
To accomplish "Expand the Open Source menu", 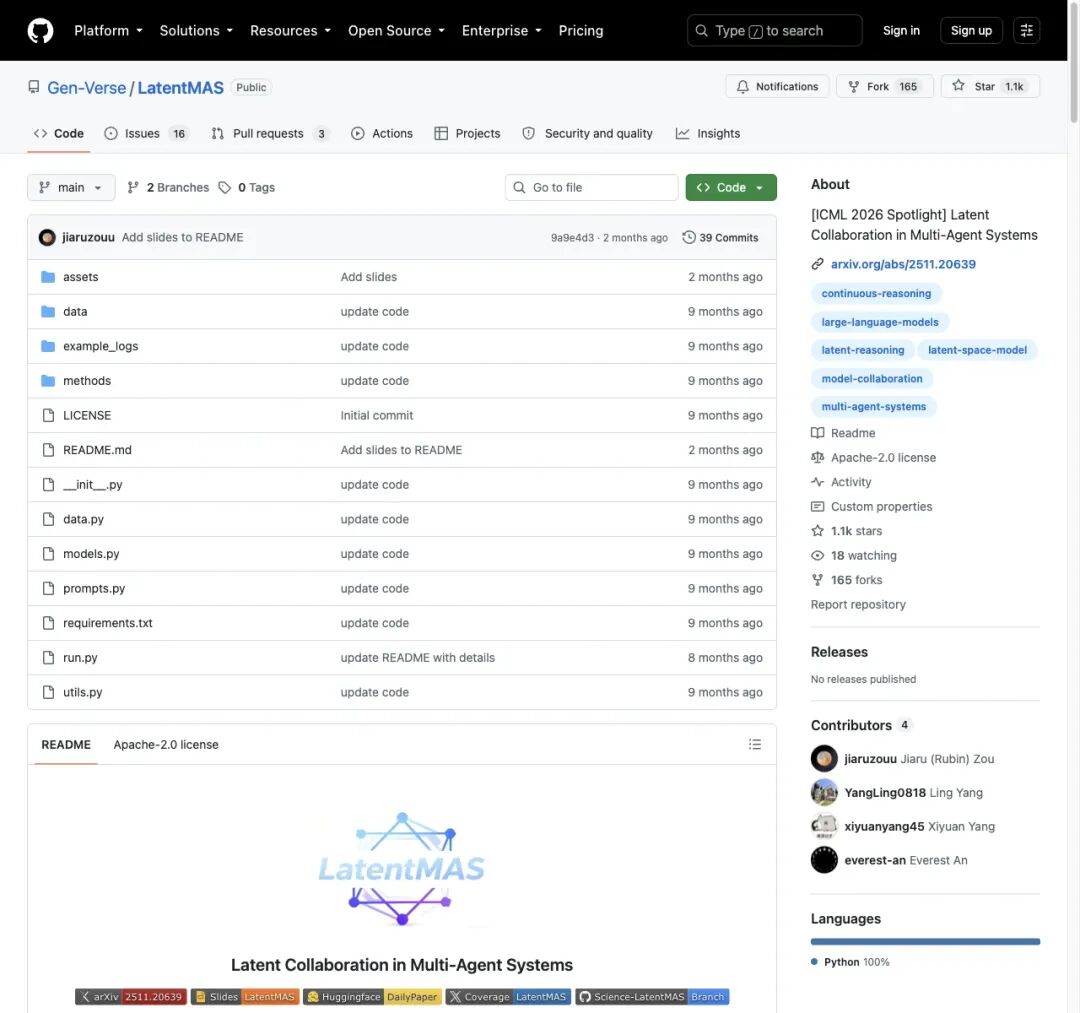I will 396,30.
